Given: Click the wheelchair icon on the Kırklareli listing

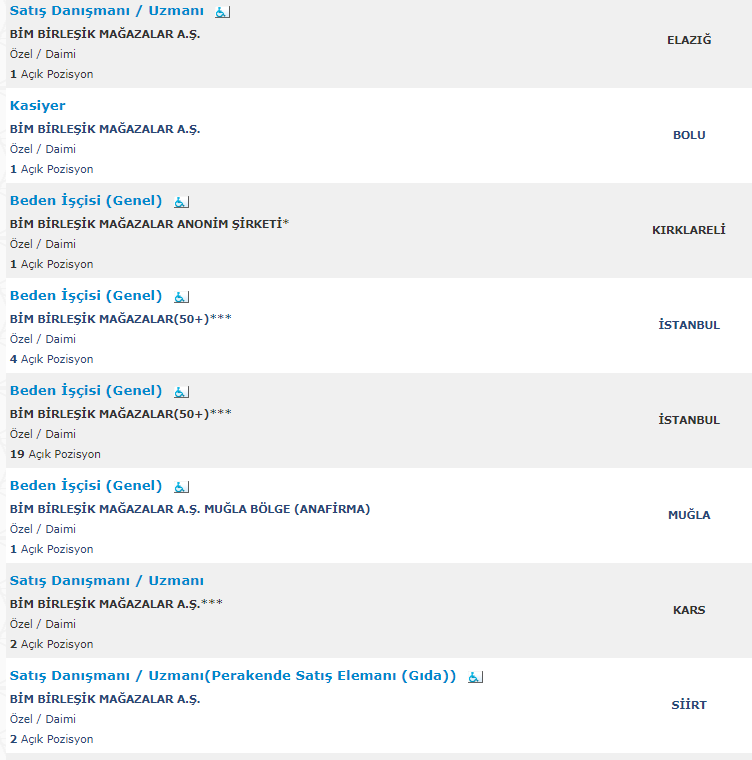Looking at the screenshot, I should click(181, 202).
